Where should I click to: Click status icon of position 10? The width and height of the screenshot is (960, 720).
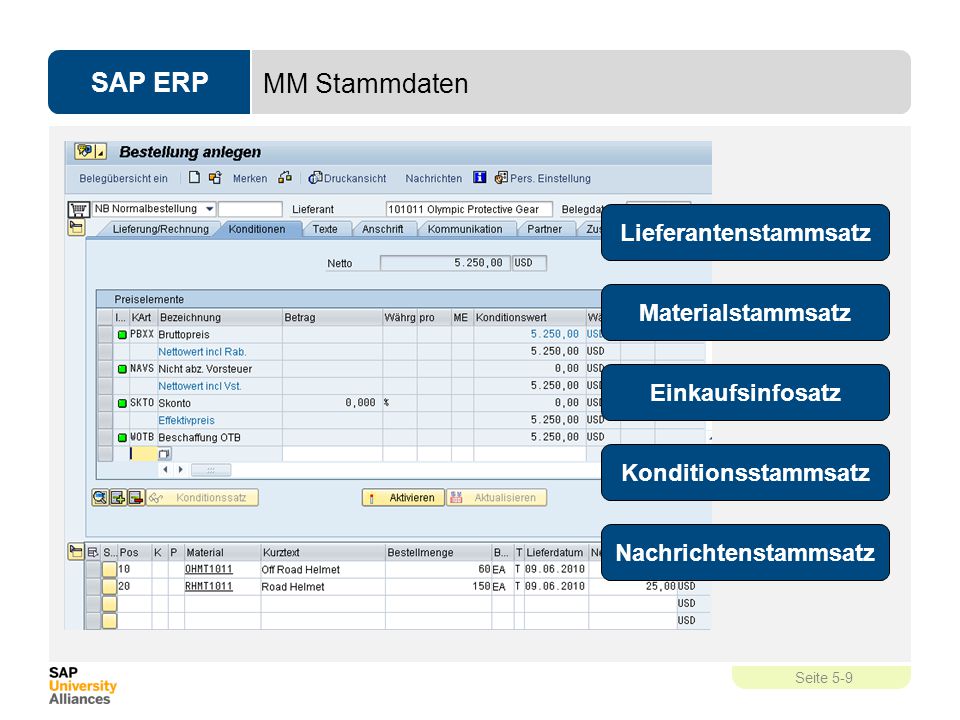pyautogui.click(x=109, y=569)
